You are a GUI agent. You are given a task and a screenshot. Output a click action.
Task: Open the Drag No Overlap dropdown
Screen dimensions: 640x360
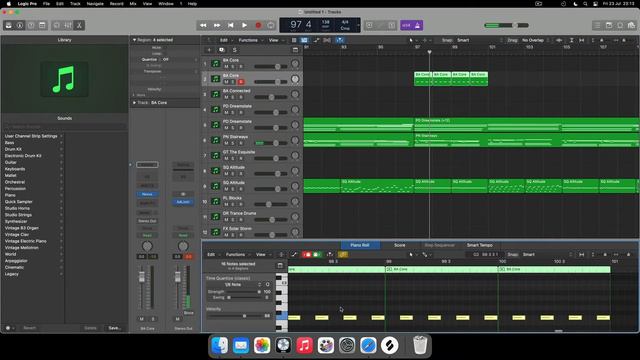tap(535, 40)
